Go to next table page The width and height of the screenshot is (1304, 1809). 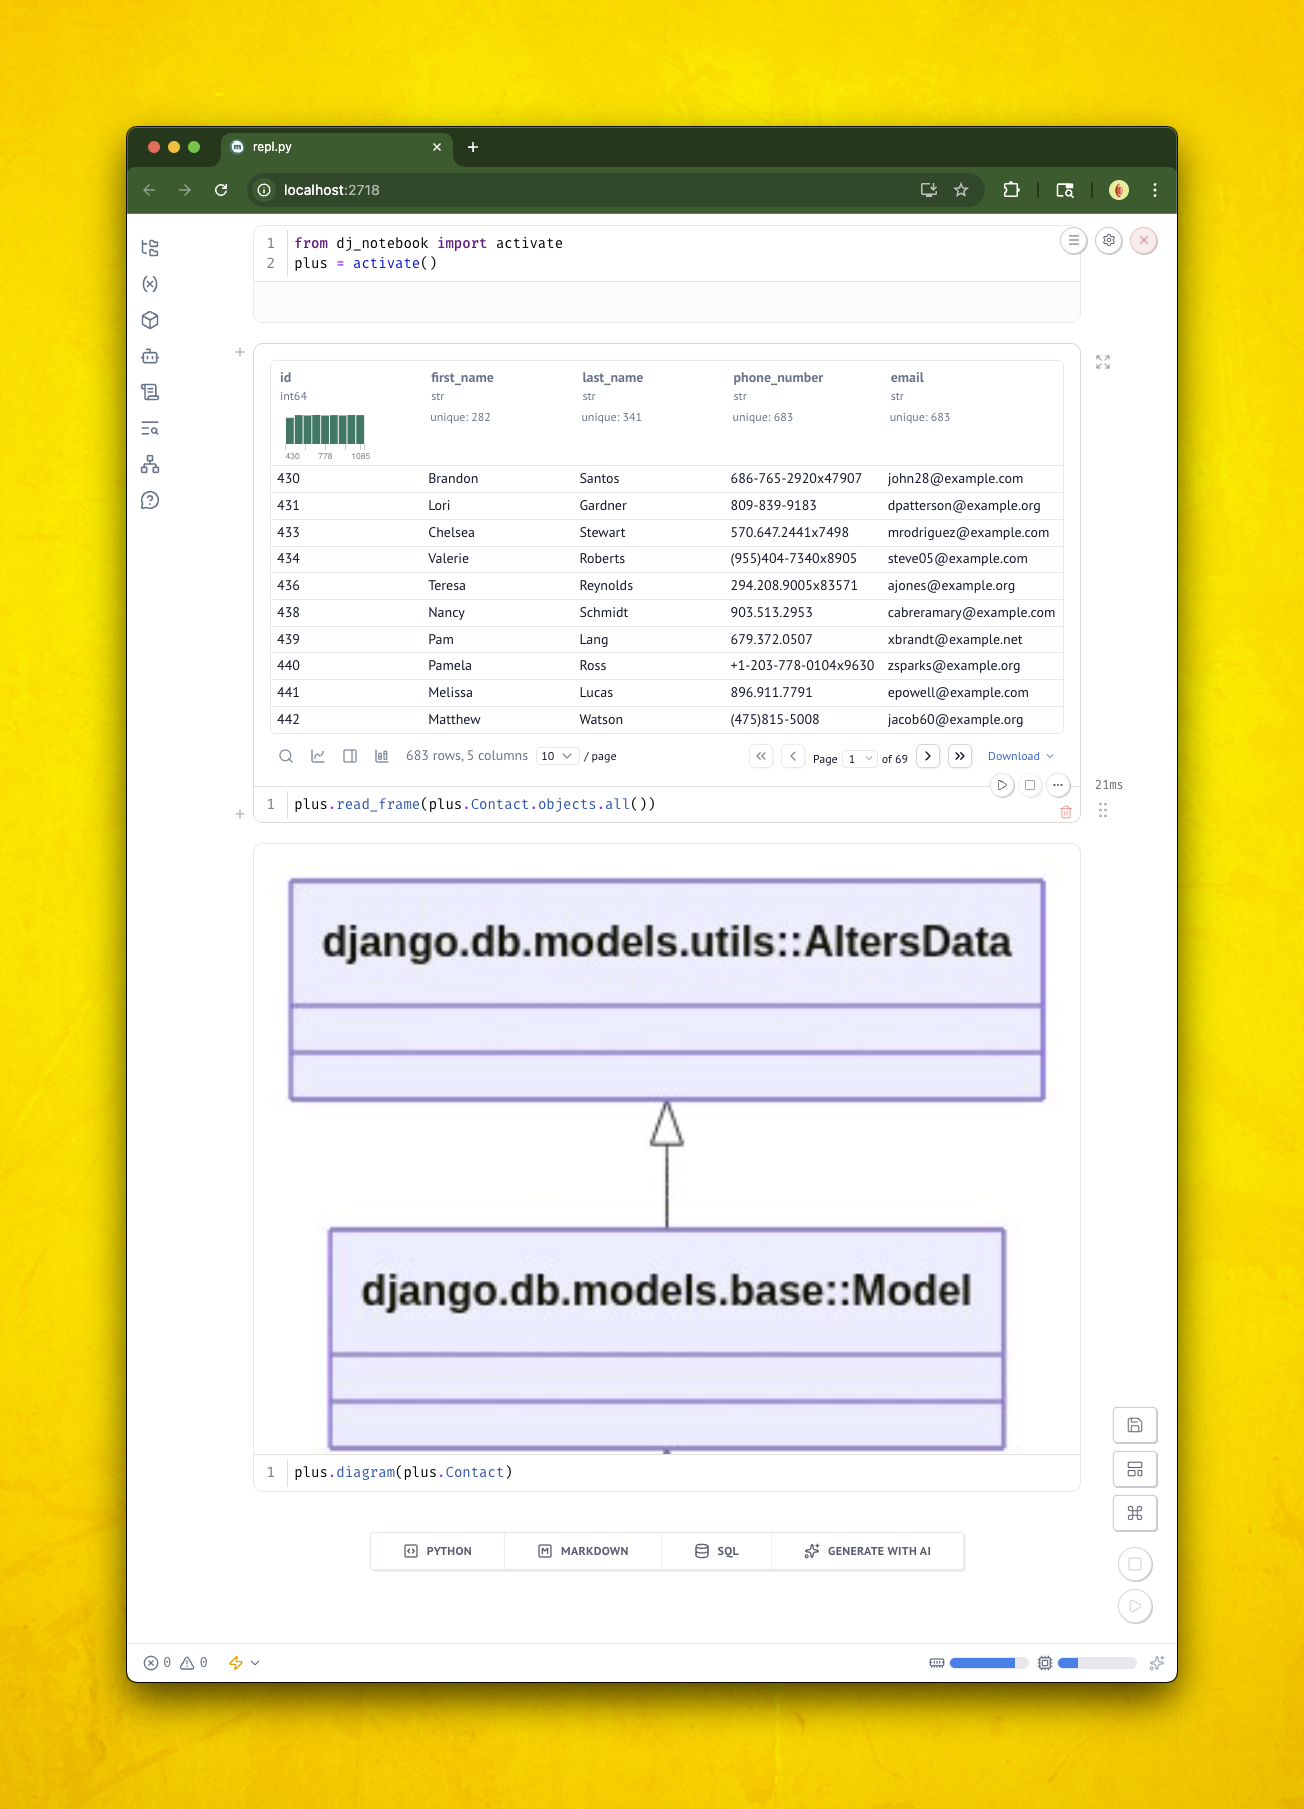[x=928, y=756]
